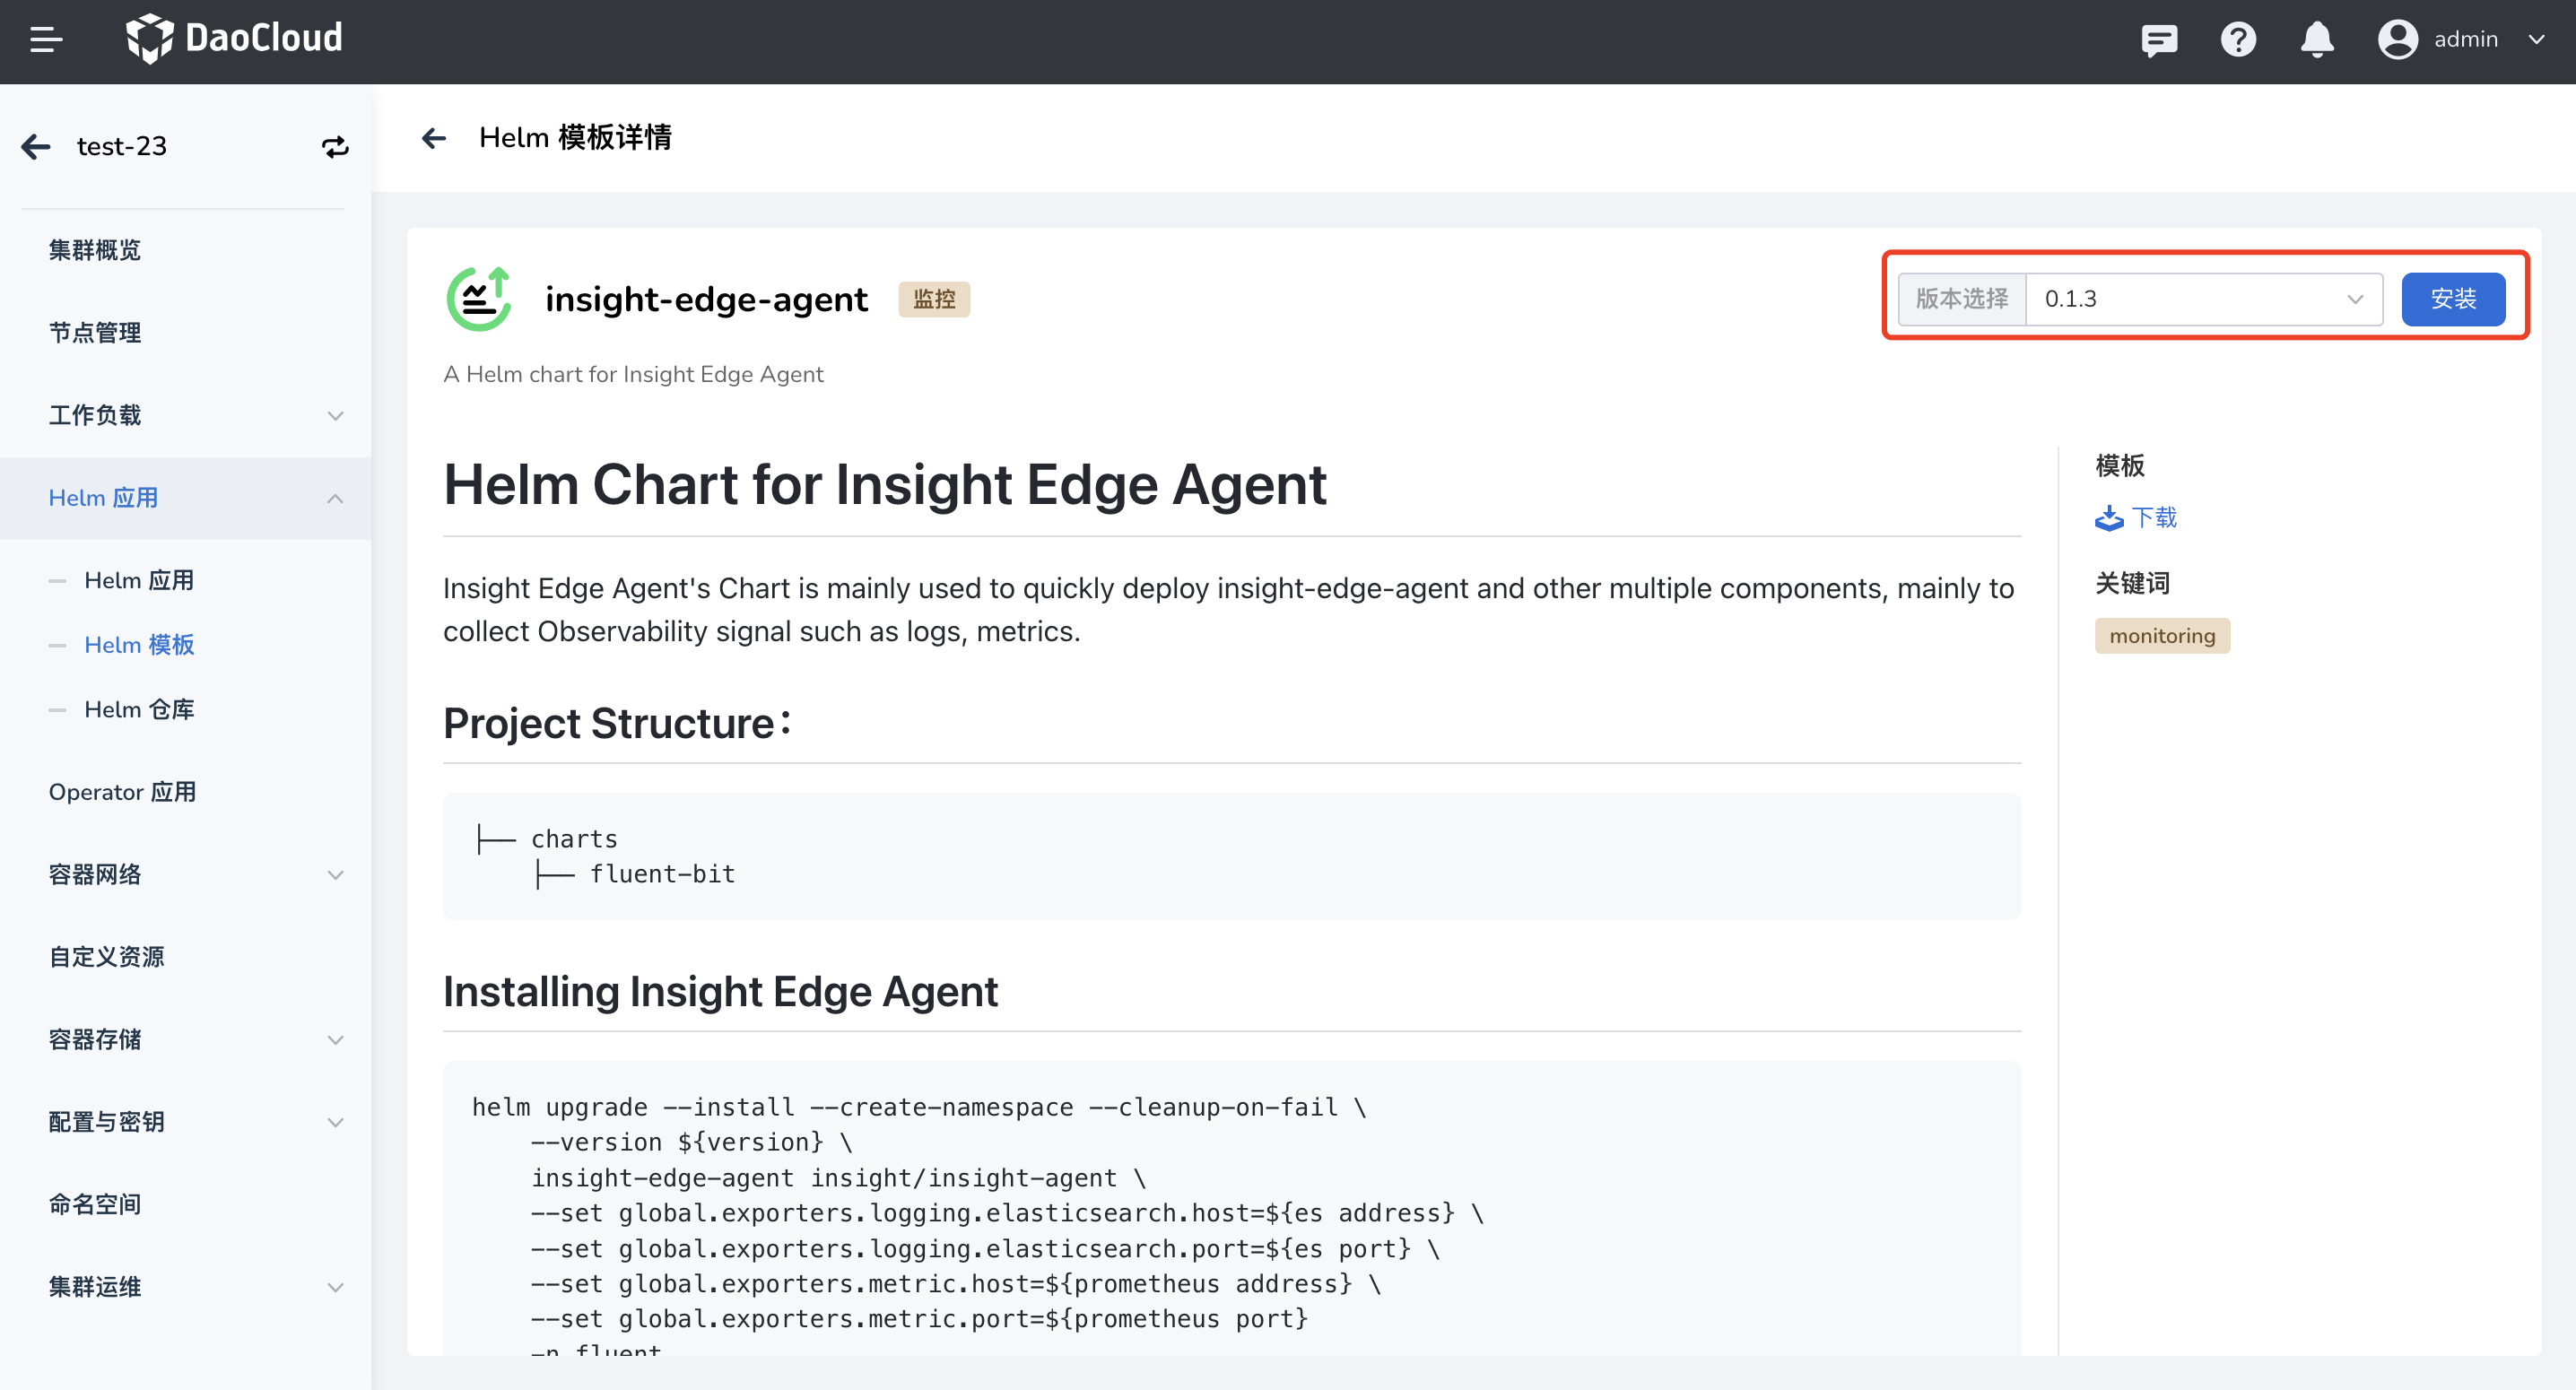Go back using arrow beside test-23

click(36, 147)
